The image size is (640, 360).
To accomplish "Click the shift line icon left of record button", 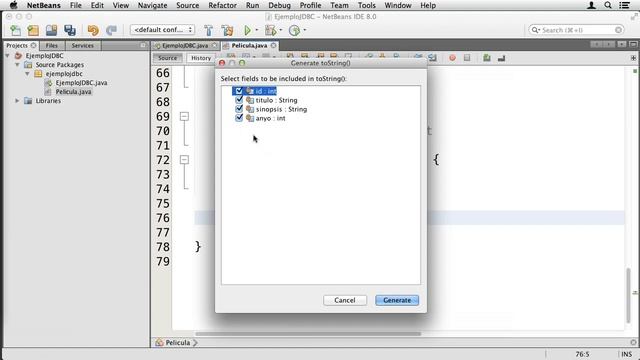I will [433, 58].
